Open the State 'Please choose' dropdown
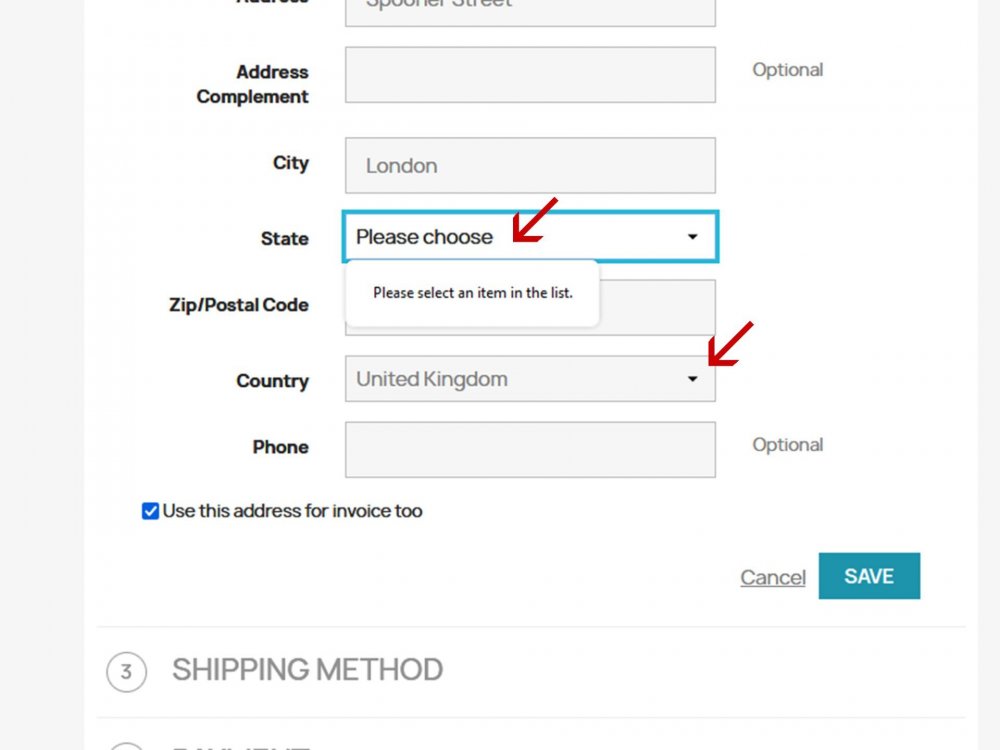The image size is (1000, 750). (500, 237)
